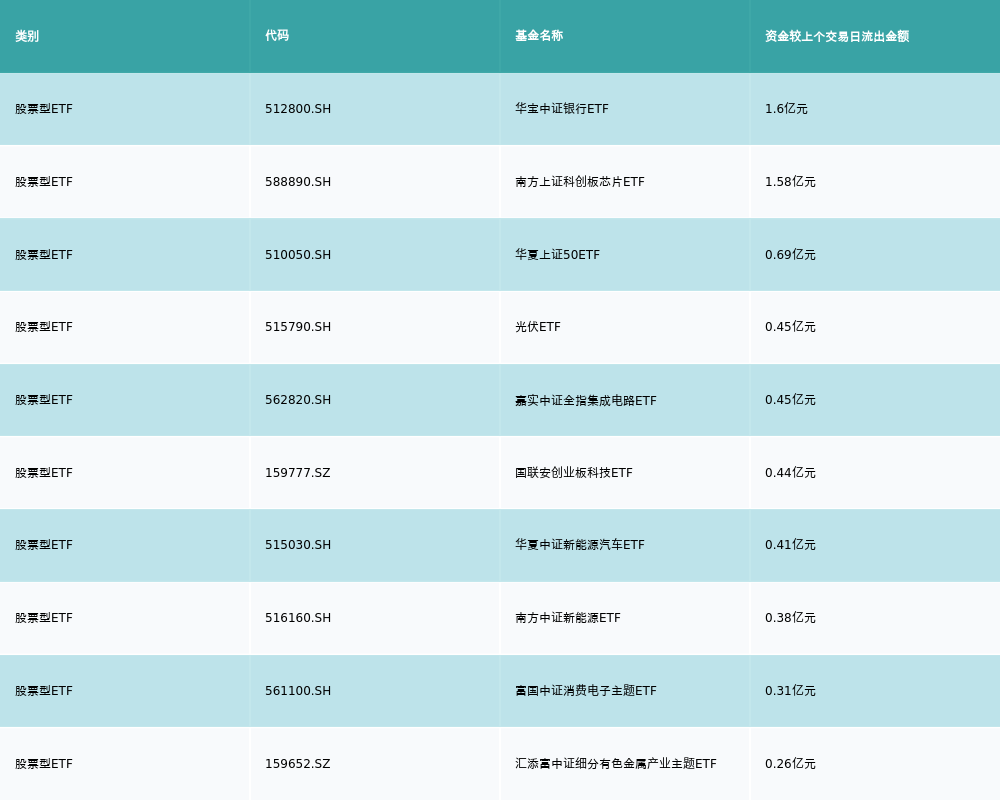Image resolution: width=1000 pixels, height=800 pixels.
Task: Select fund name 国联安创业板科技ETF
Action: [x=574, y=473]
